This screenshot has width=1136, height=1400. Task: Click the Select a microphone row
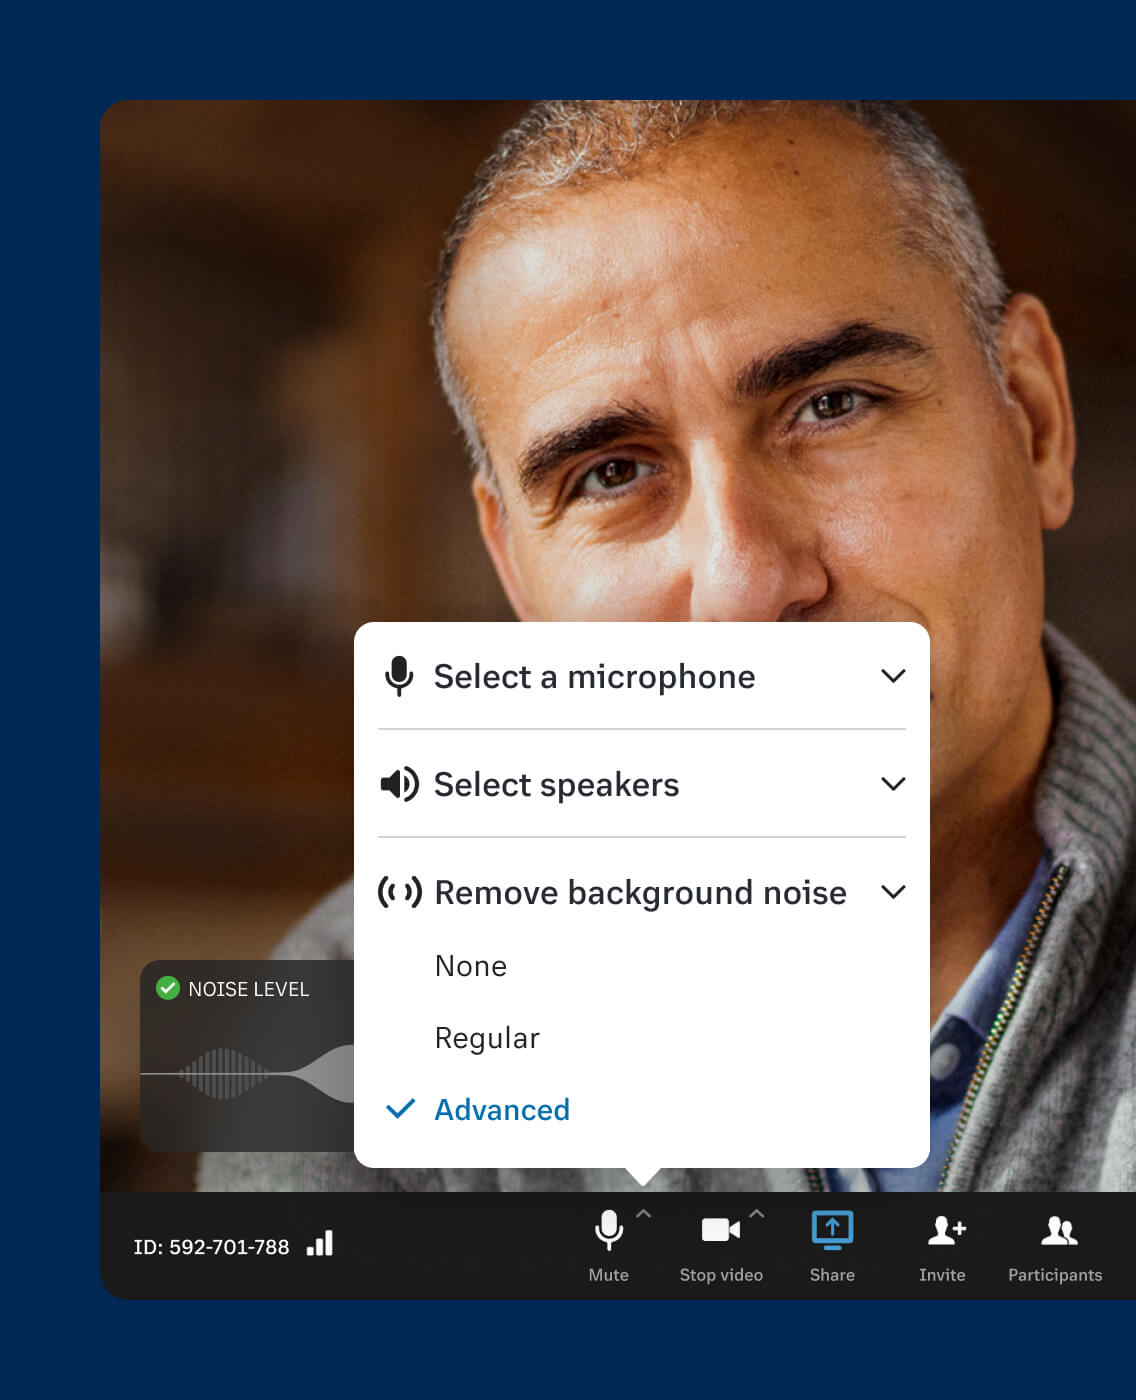coord(594,676)
